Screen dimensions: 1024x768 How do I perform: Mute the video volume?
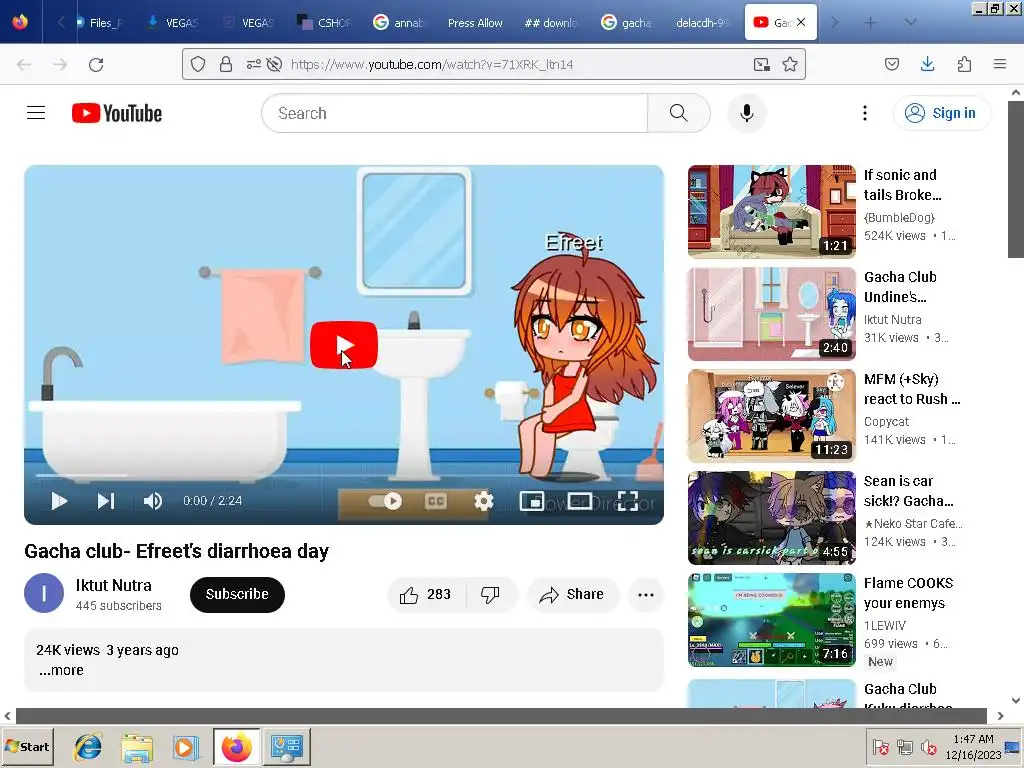click(x=153, y=501)
